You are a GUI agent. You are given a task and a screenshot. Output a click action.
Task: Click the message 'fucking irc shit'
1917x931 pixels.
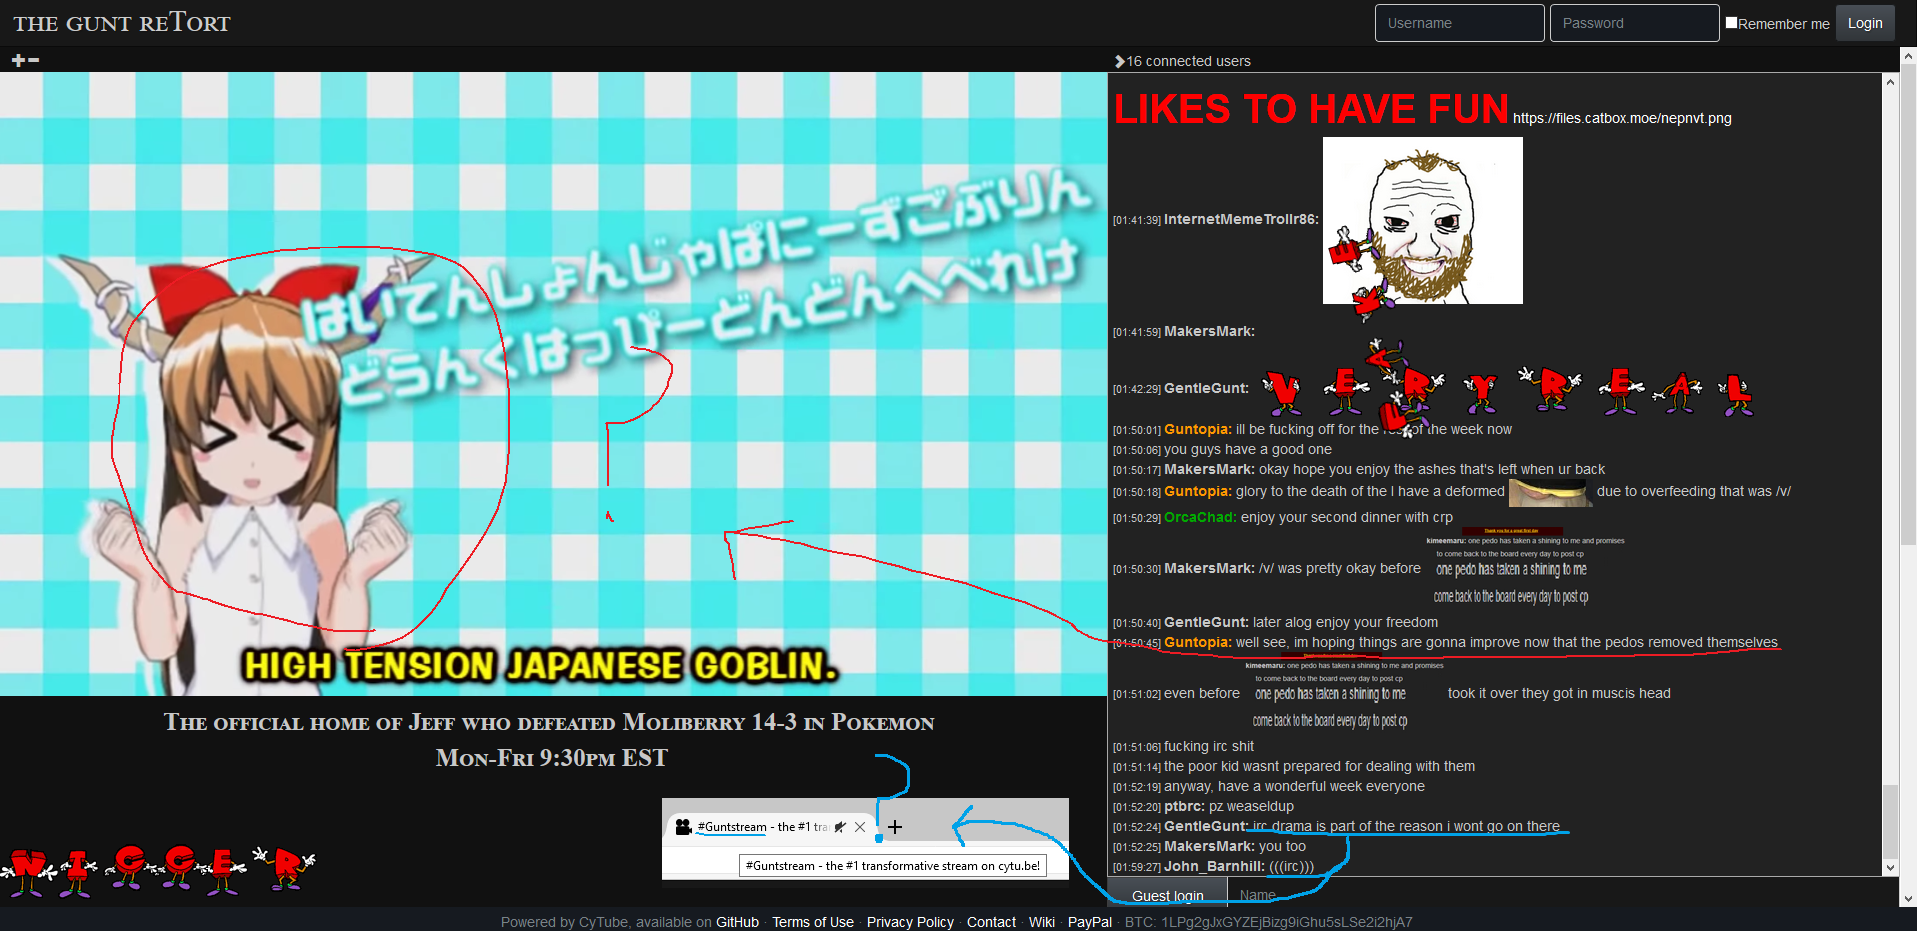1209,746
